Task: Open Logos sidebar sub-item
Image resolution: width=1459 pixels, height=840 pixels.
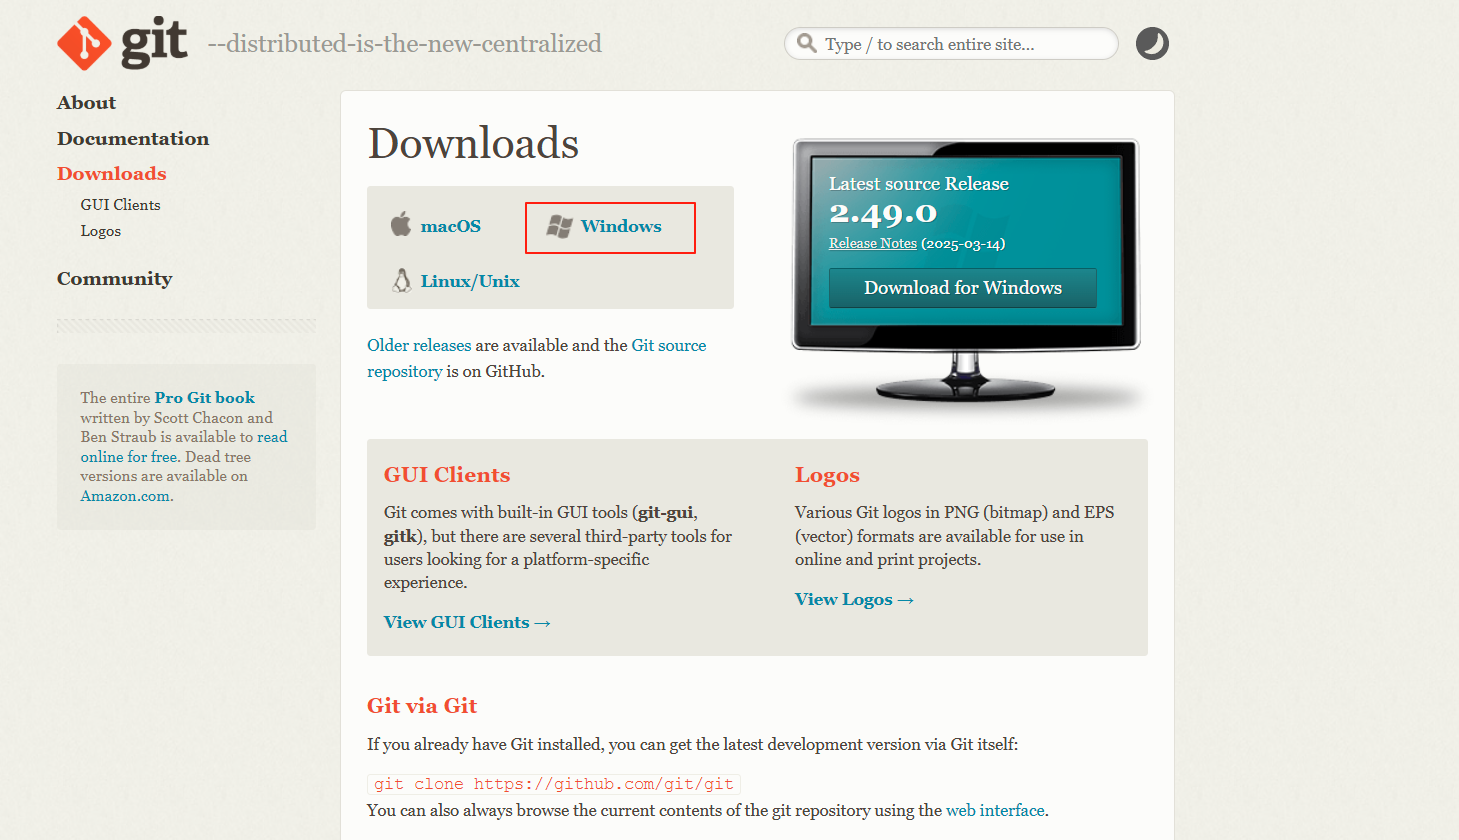Action: point(100,231)
